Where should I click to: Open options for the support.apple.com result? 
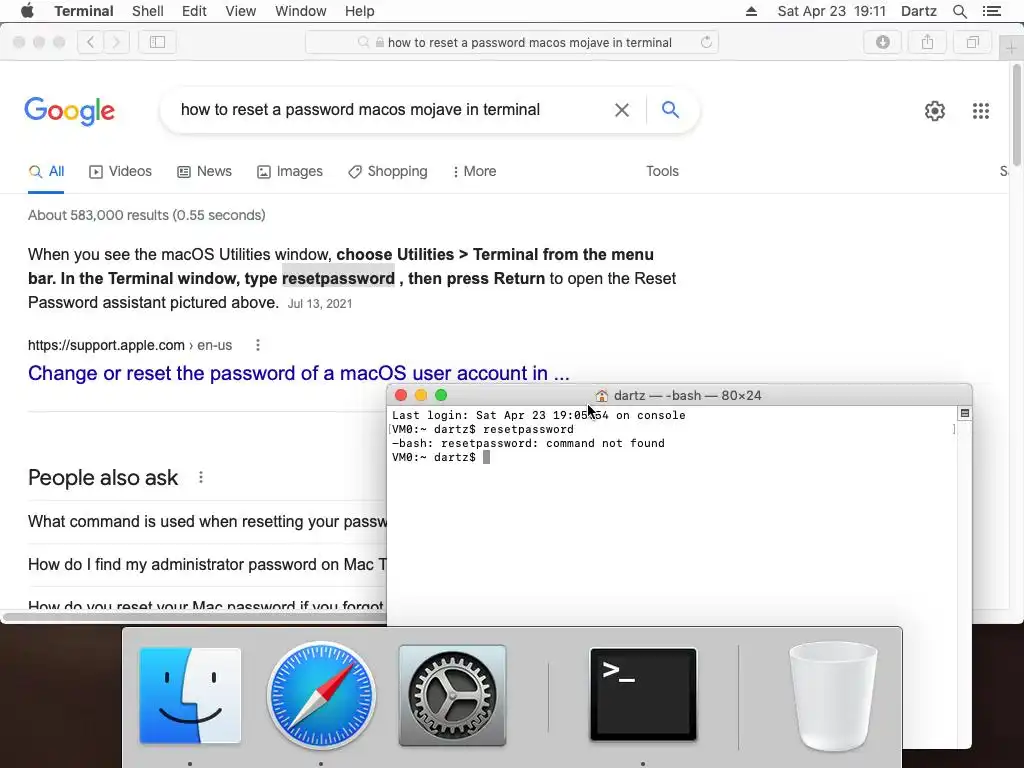(x=258, y=345)
